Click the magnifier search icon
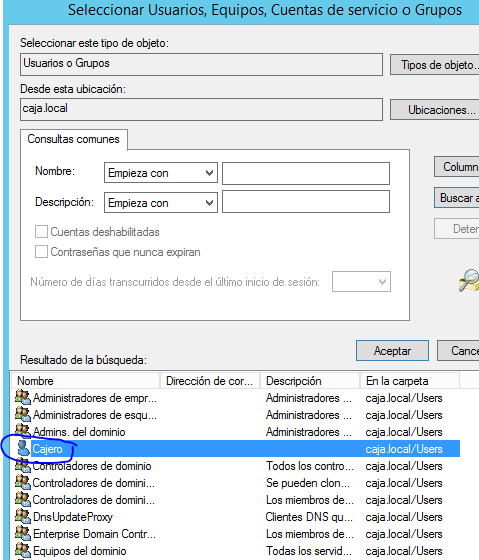Screen dimensions: 479x560 (x=469, y=281)
